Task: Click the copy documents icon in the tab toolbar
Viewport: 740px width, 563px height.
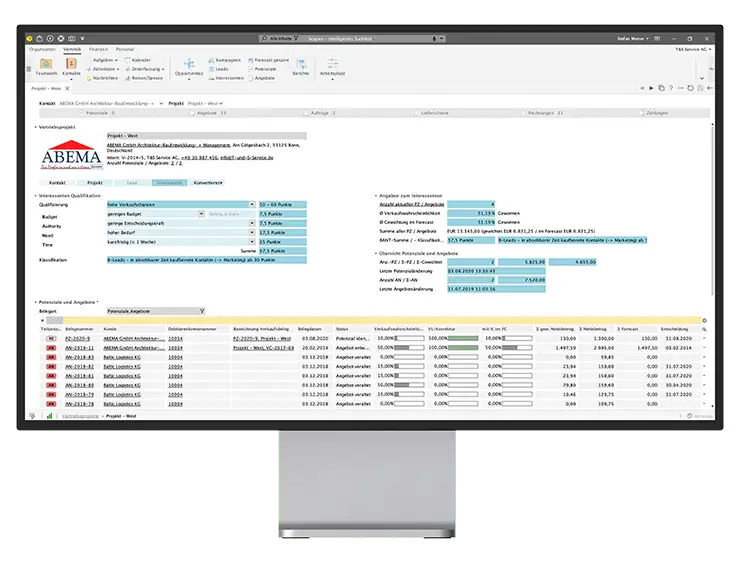Action: 661,88
